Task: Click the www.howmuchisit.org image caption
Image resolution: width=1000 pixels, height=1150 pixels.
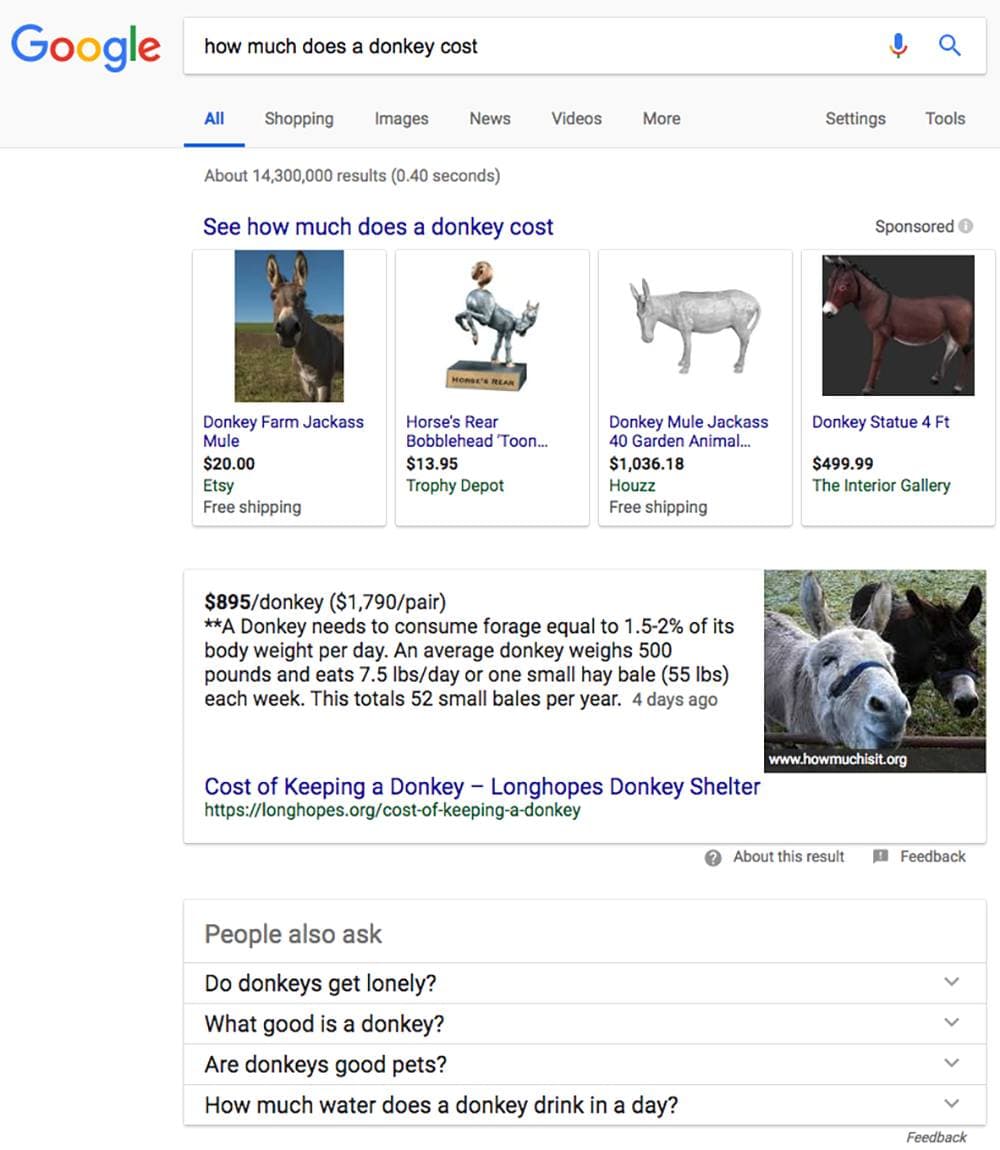Action: (837, 759)
